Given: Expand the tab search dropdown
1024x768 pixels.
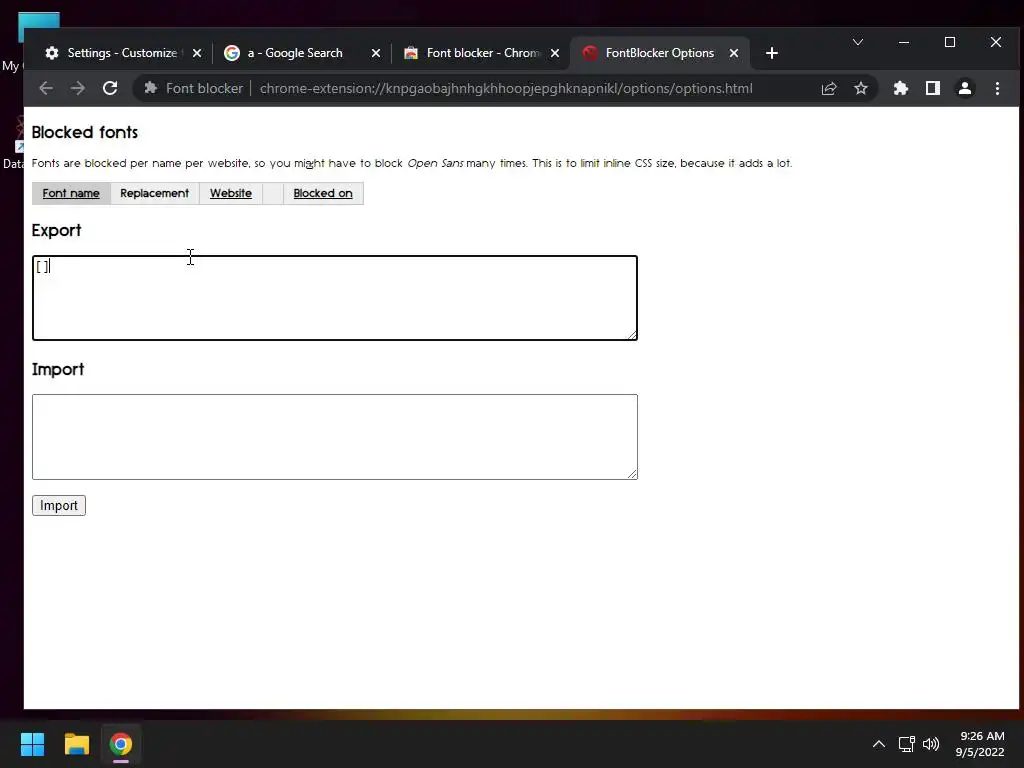Looking at the screenshot, I should 858,42.
